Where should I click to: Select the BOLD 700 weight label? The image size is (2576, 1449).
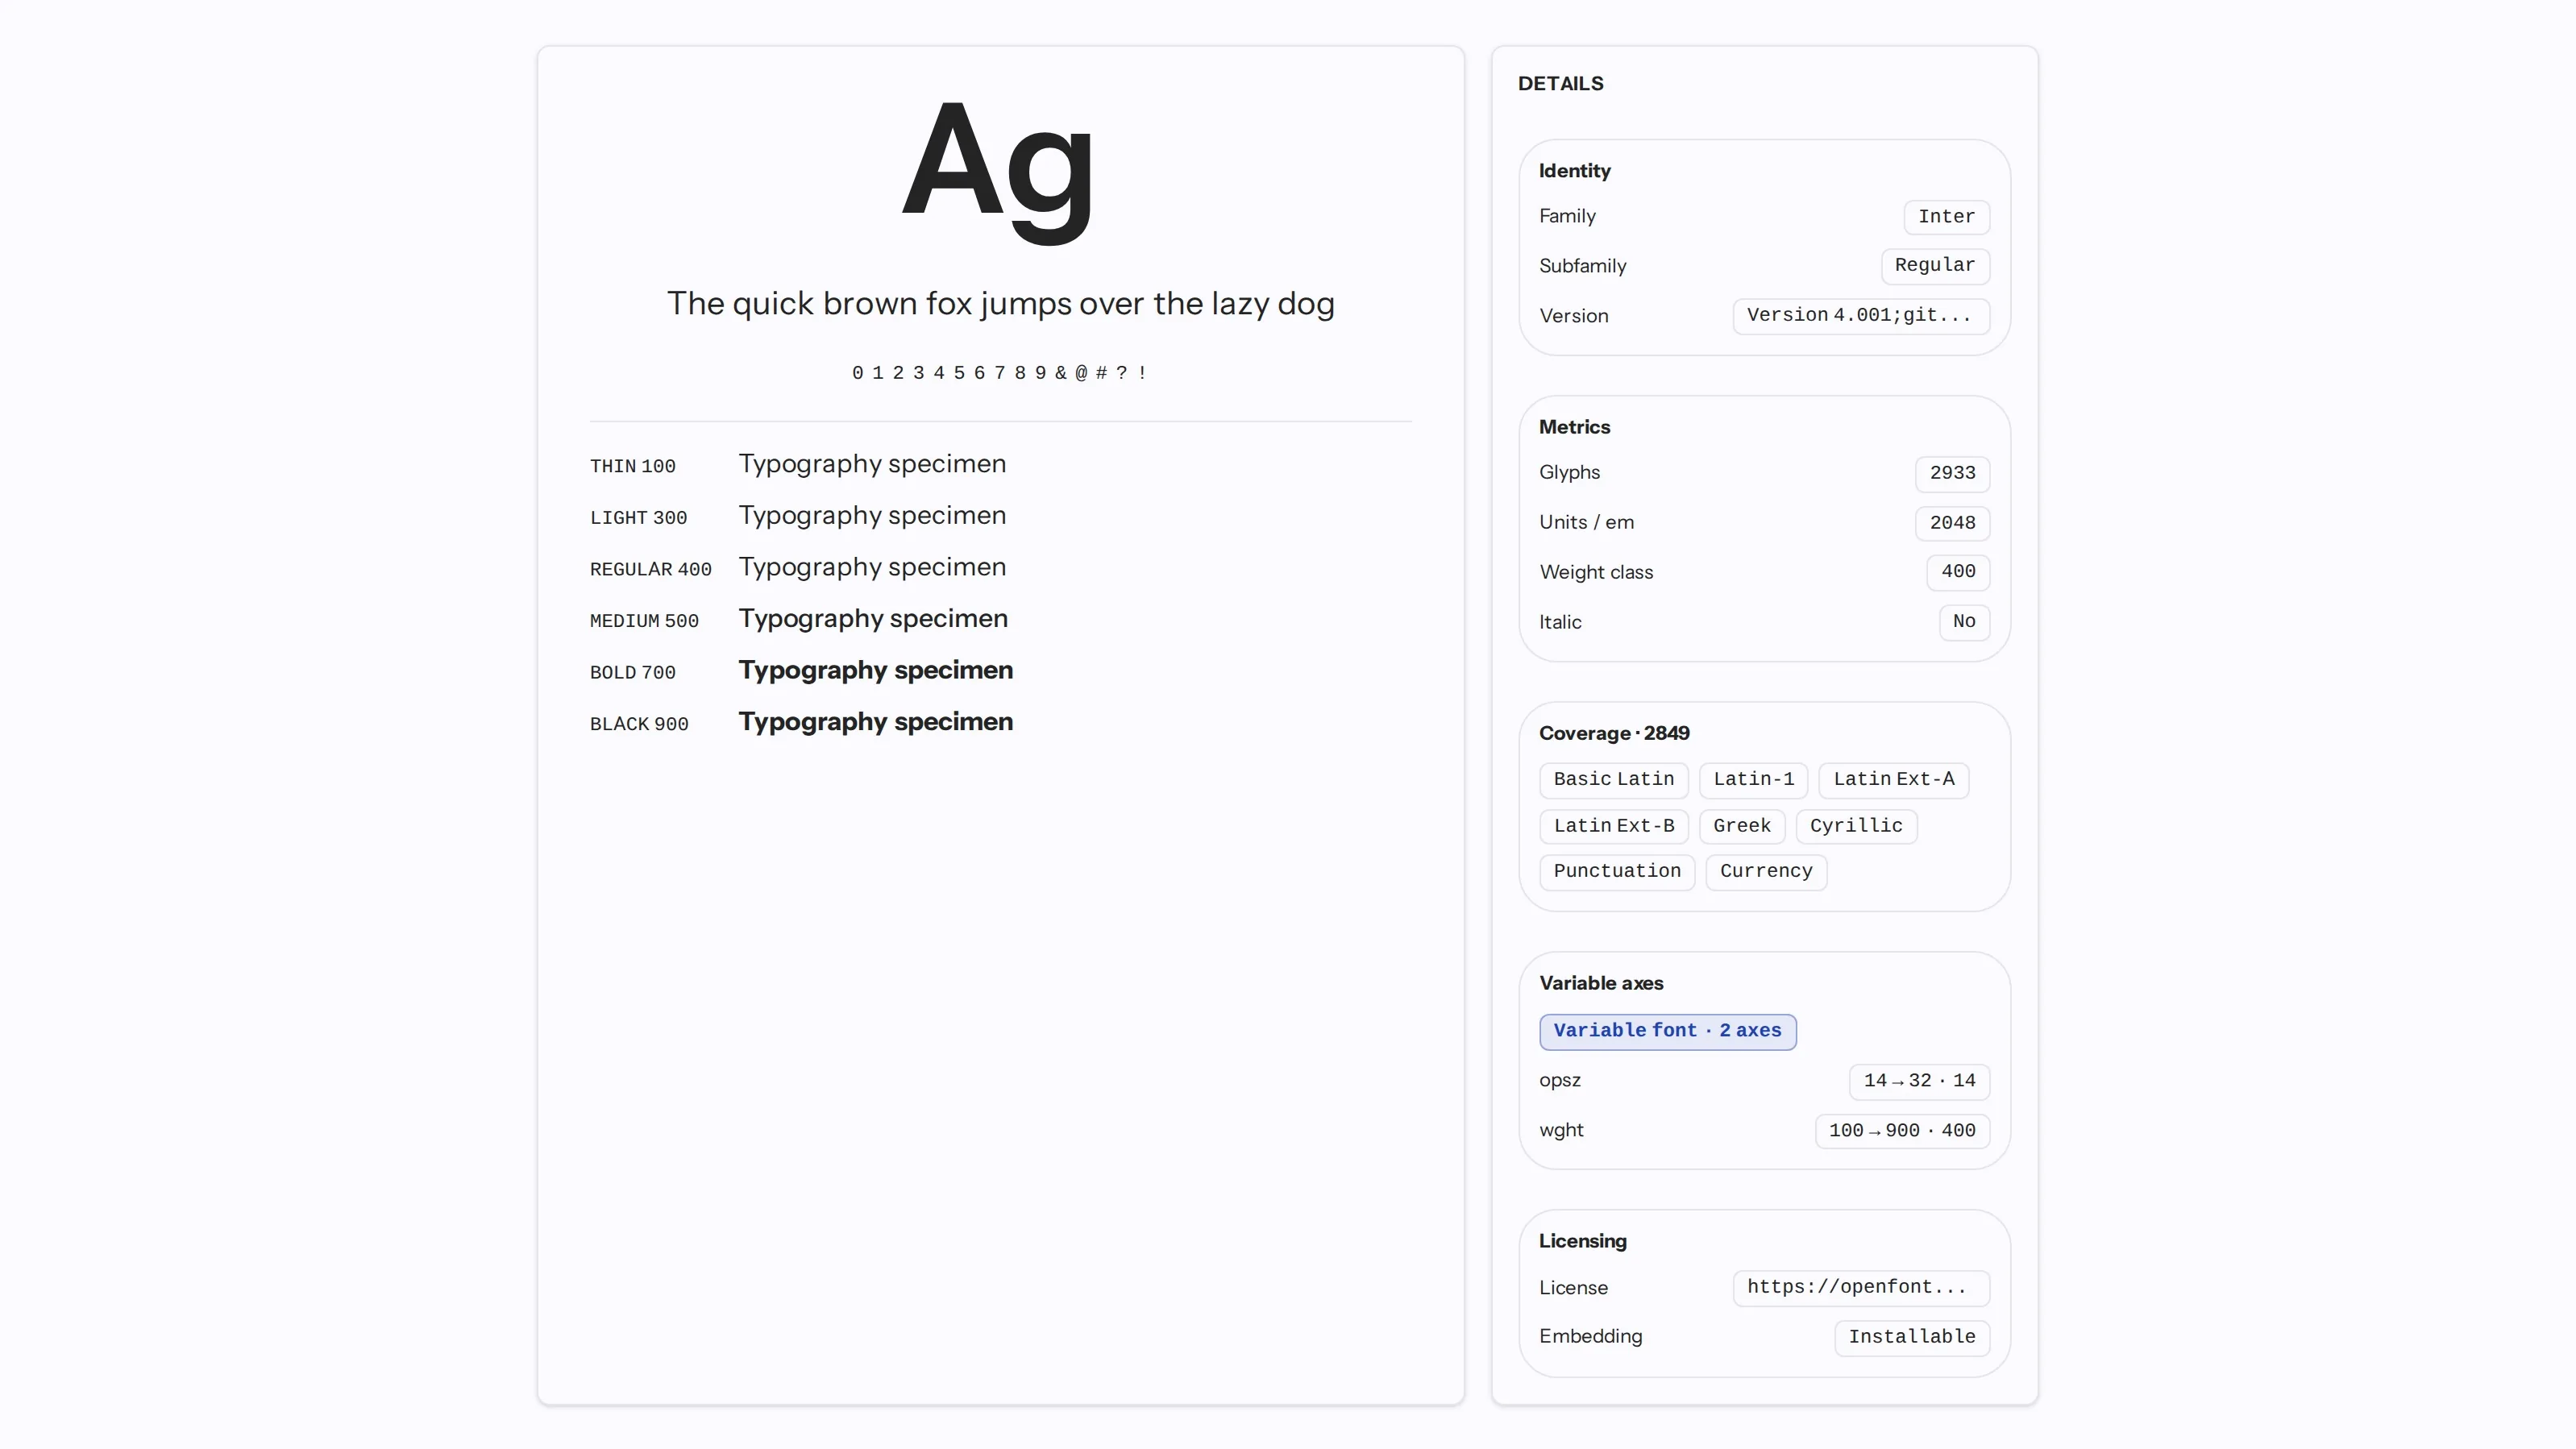633,673
